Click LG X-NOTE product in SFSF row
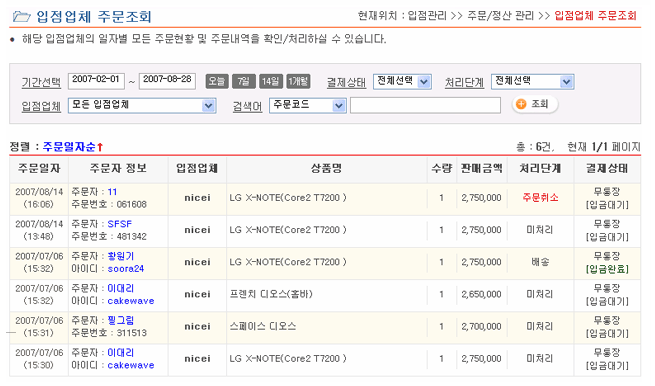The image size is (655, 386). coord(288,230)
